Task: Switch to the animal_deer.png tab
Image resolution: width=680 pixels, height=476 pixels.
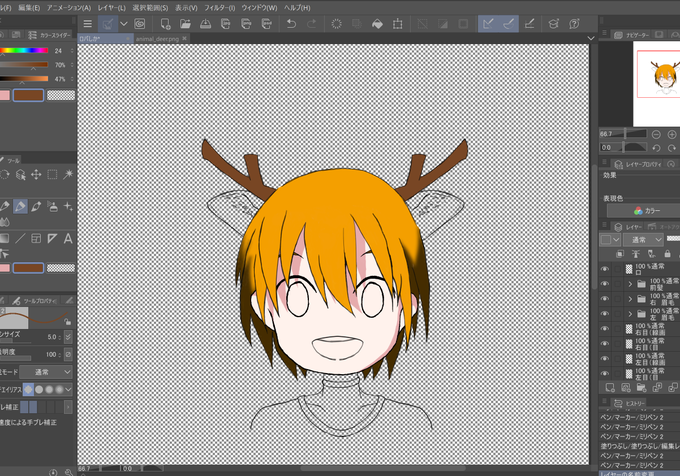Action: coord(157,39)
